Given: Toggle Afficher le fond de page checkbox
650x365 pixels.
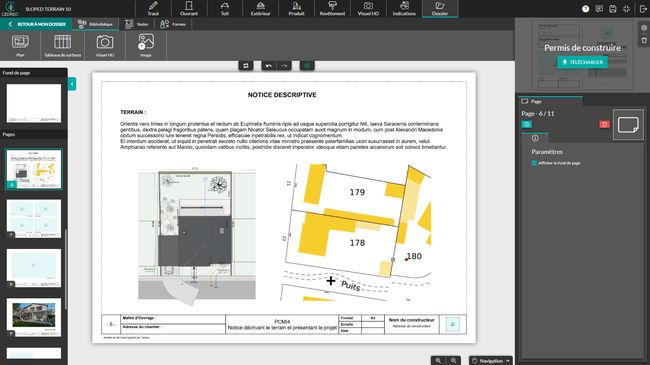Looking at the screenshot, I should (534, 163).
